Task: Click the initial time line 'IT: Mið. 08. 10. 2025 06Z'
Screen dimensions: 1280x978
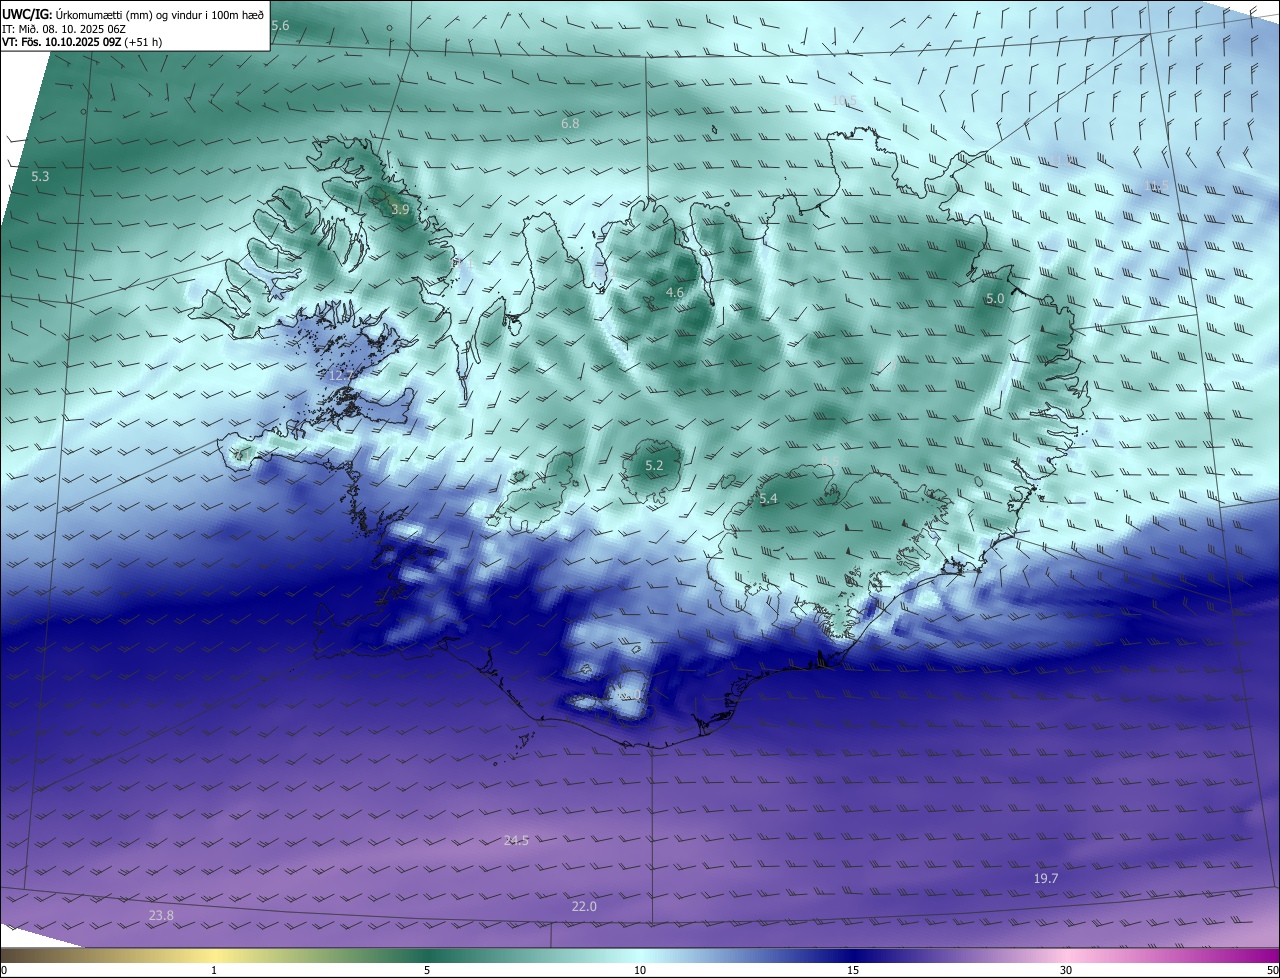Action: coord(64,29)
